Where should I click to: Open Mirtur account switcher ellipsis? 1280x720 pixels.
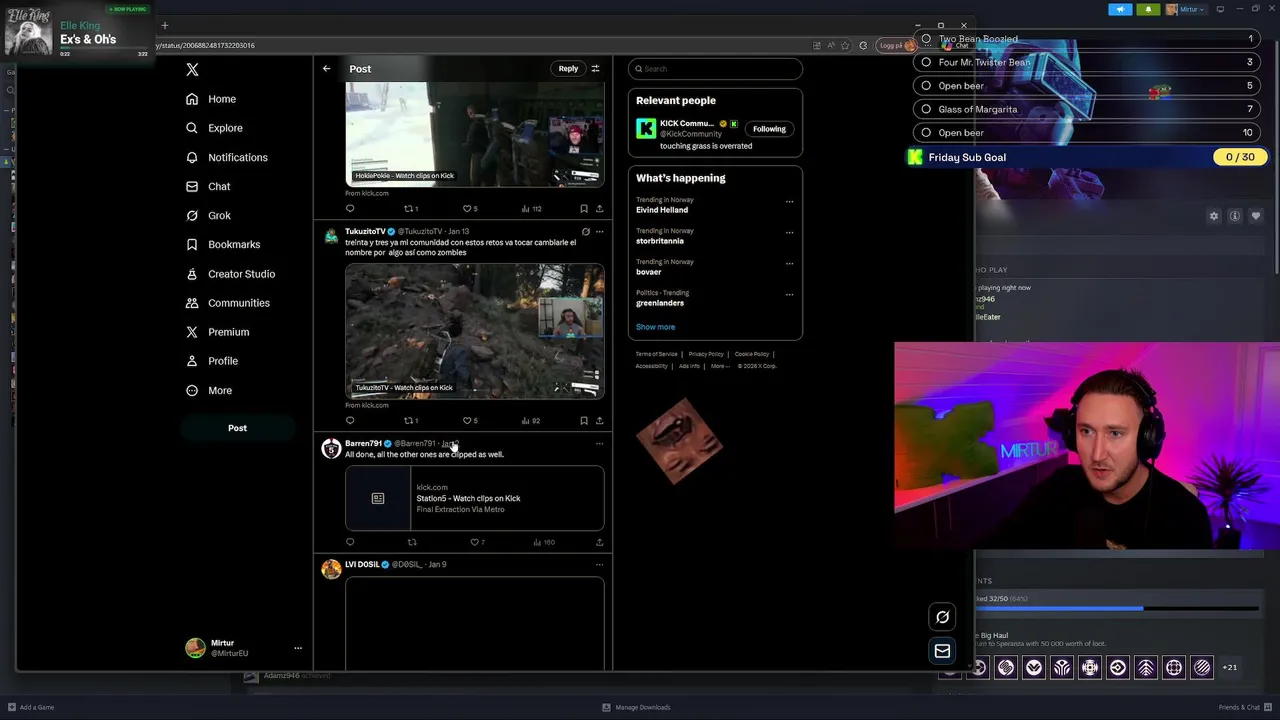pyautogui.click(x=297, y=648)
